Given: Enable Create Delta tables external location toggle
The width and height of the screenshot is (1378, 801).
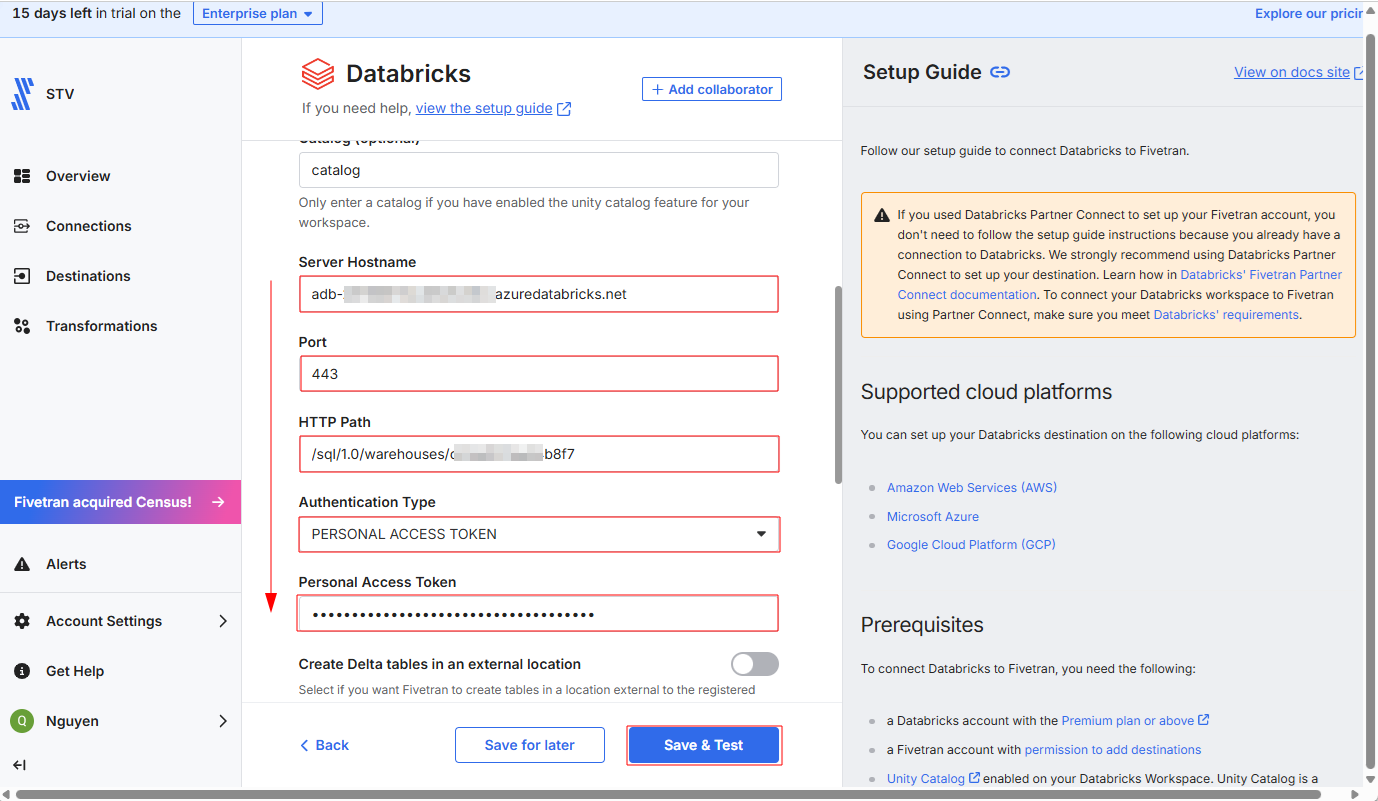Looking at the screenshot, I should click(754, 664).
